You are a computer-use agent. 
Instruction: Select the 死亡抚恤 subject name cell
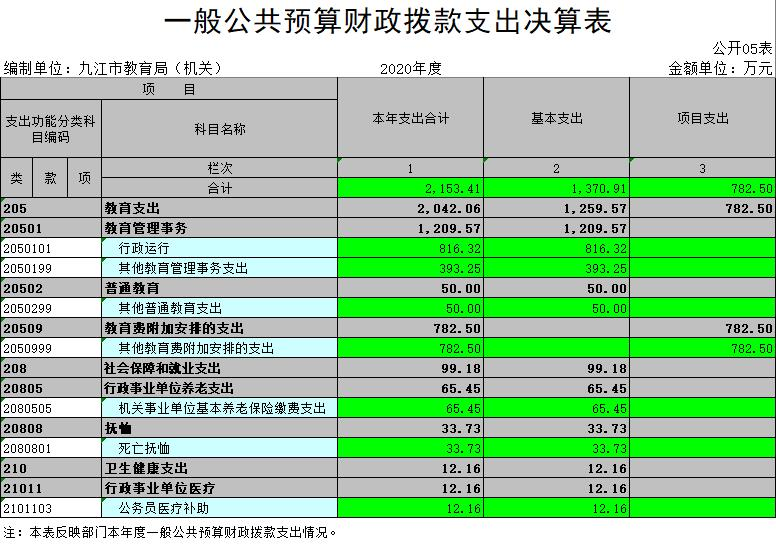(x=219, y=448)
